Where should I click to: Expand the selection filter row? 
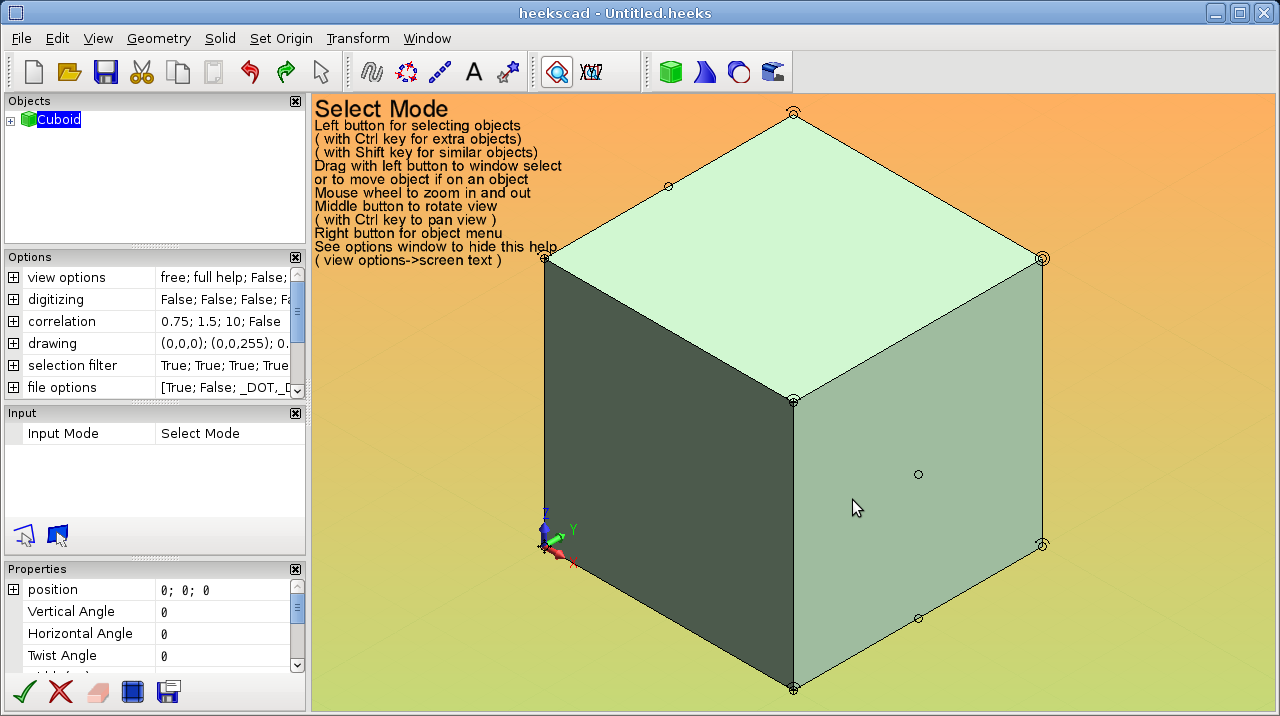13,366
